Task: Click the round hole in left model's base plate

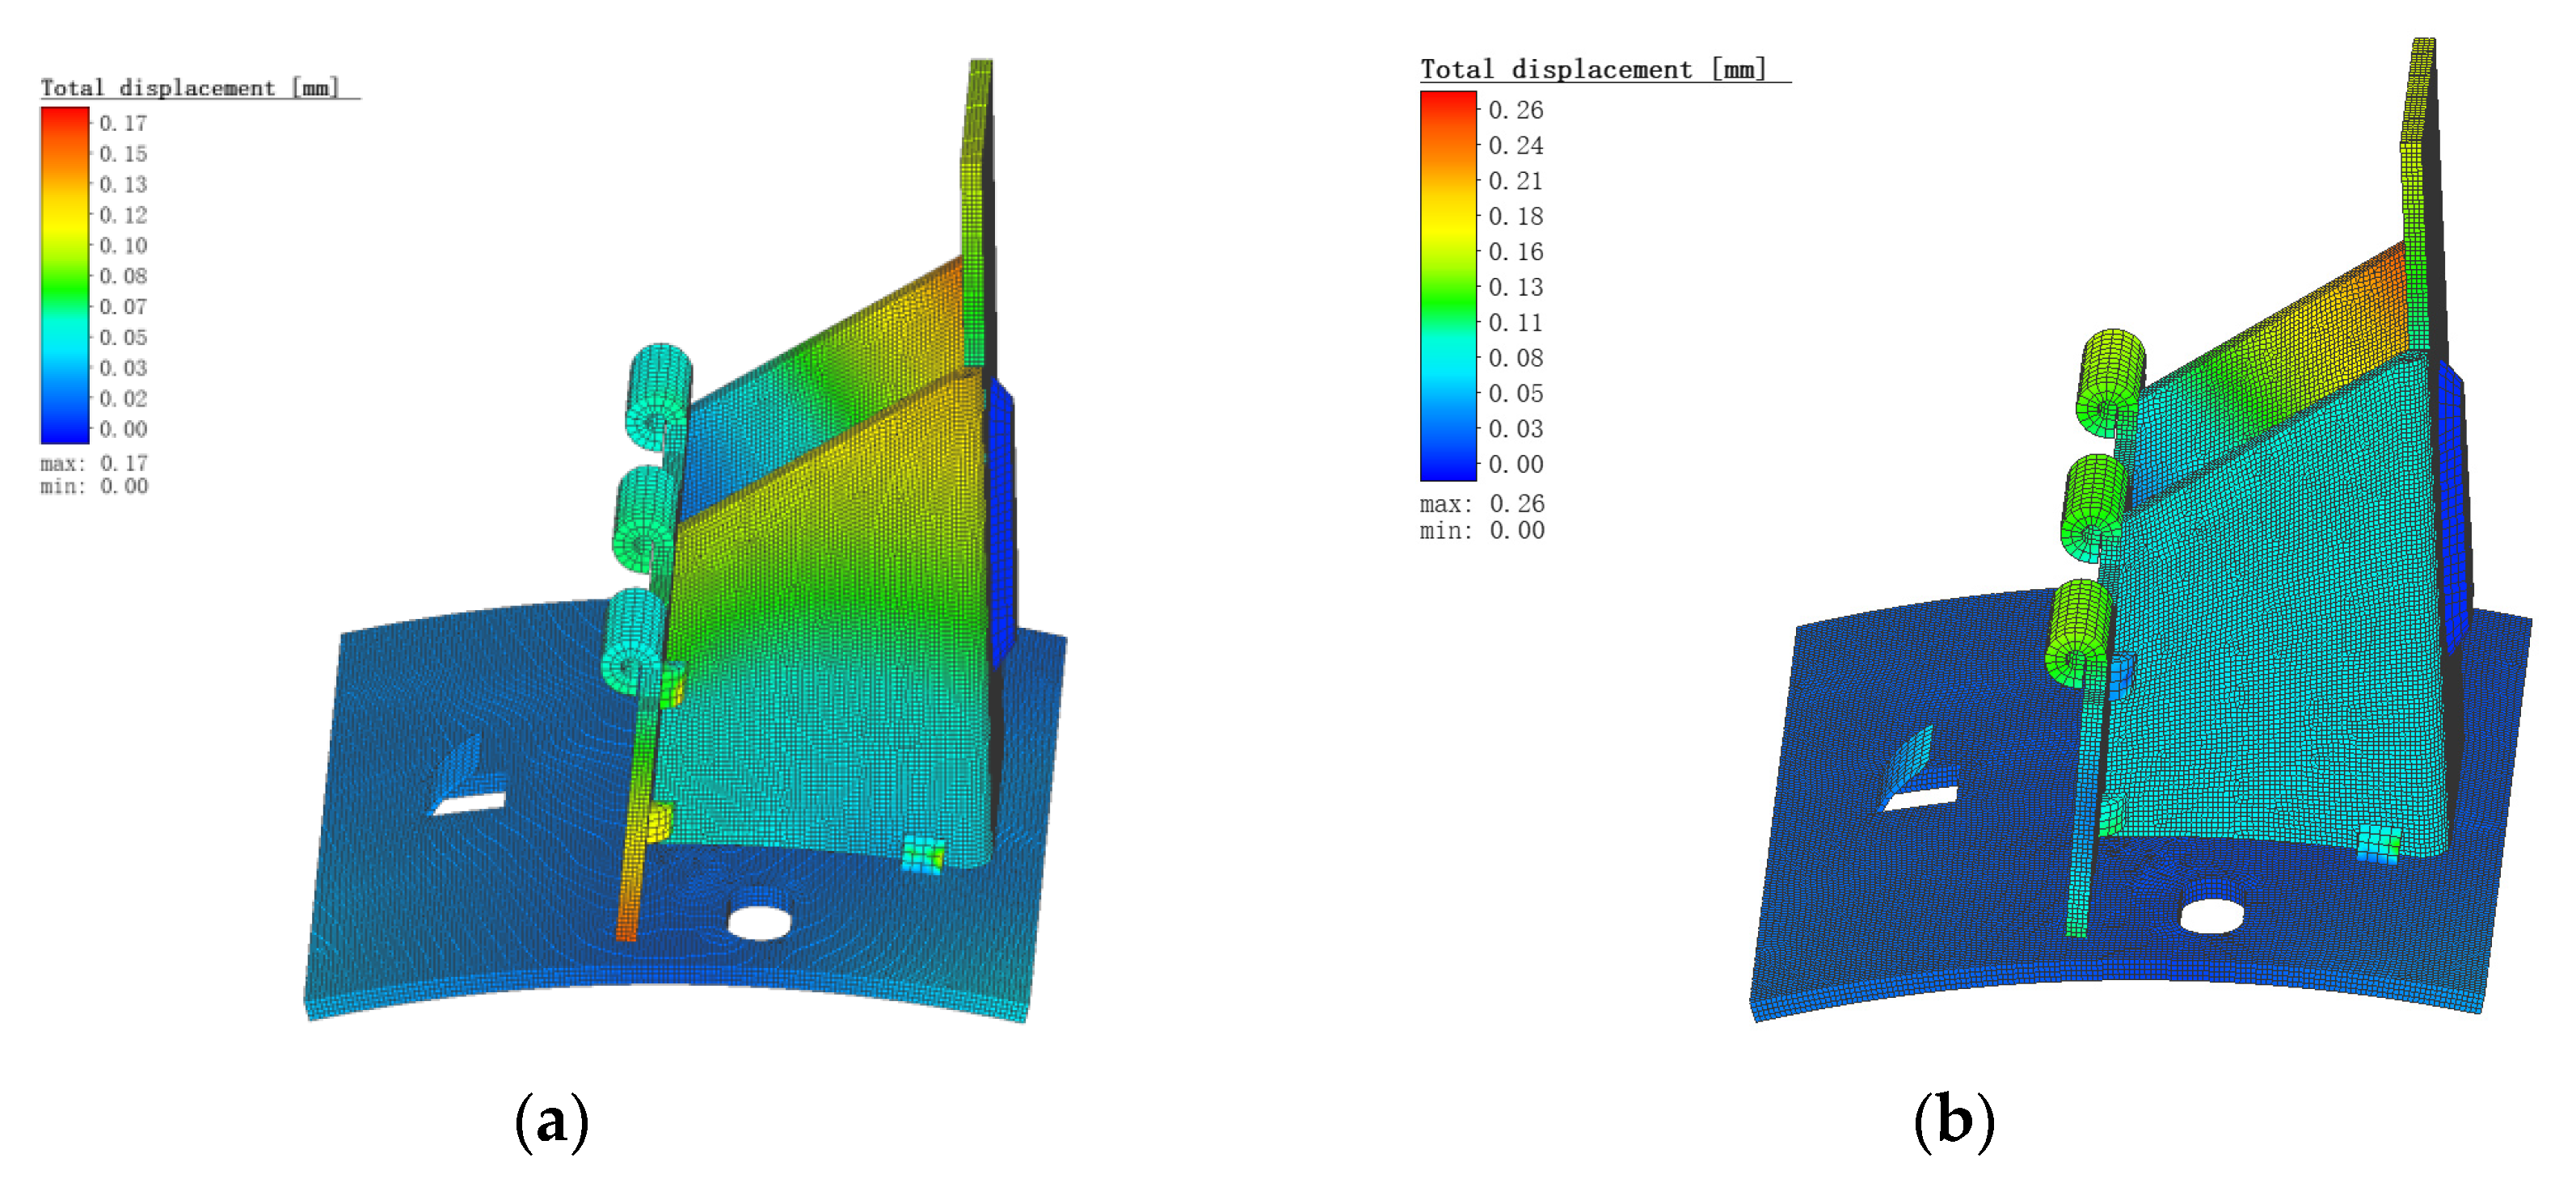Action: click(x=760, y=922)
